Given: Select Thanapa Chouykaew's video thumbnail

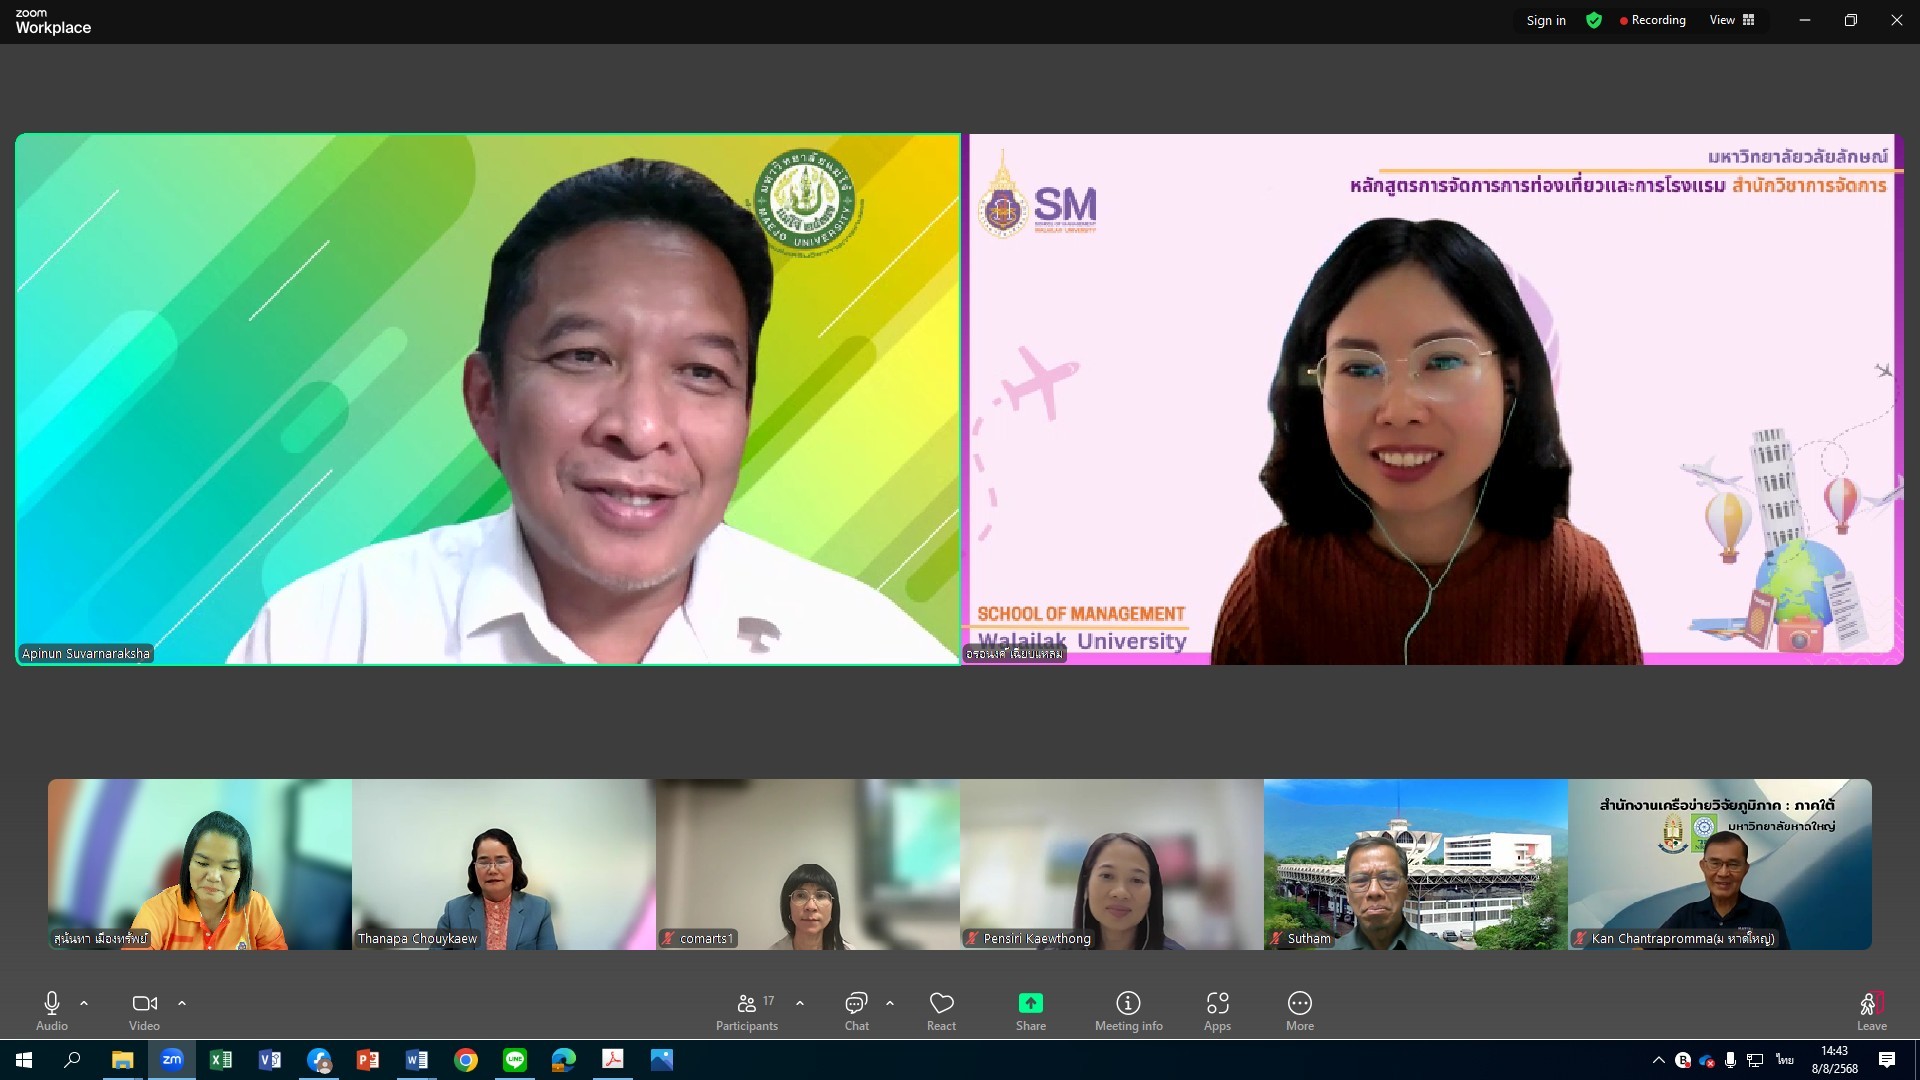Looking at the screenshot, I should coord(504,864).
